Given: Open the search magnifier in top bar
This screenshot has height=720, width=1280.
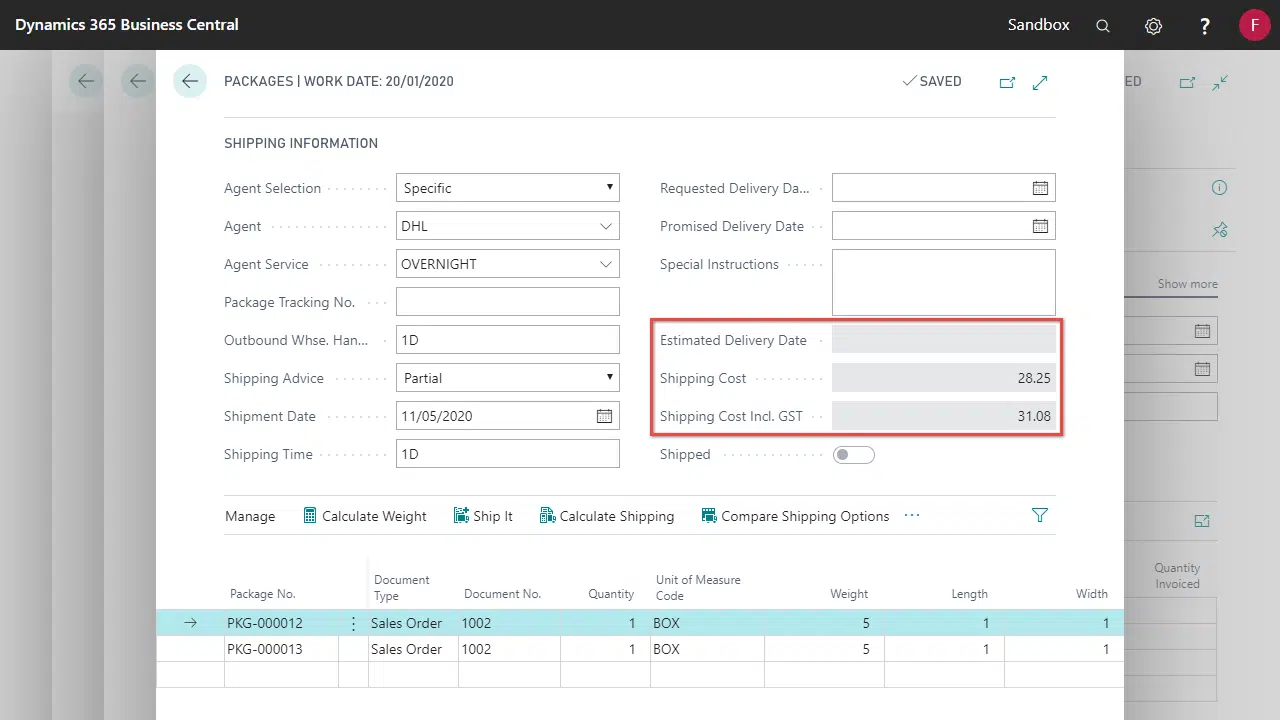Looking at the screenshot, I should 1103,26.
